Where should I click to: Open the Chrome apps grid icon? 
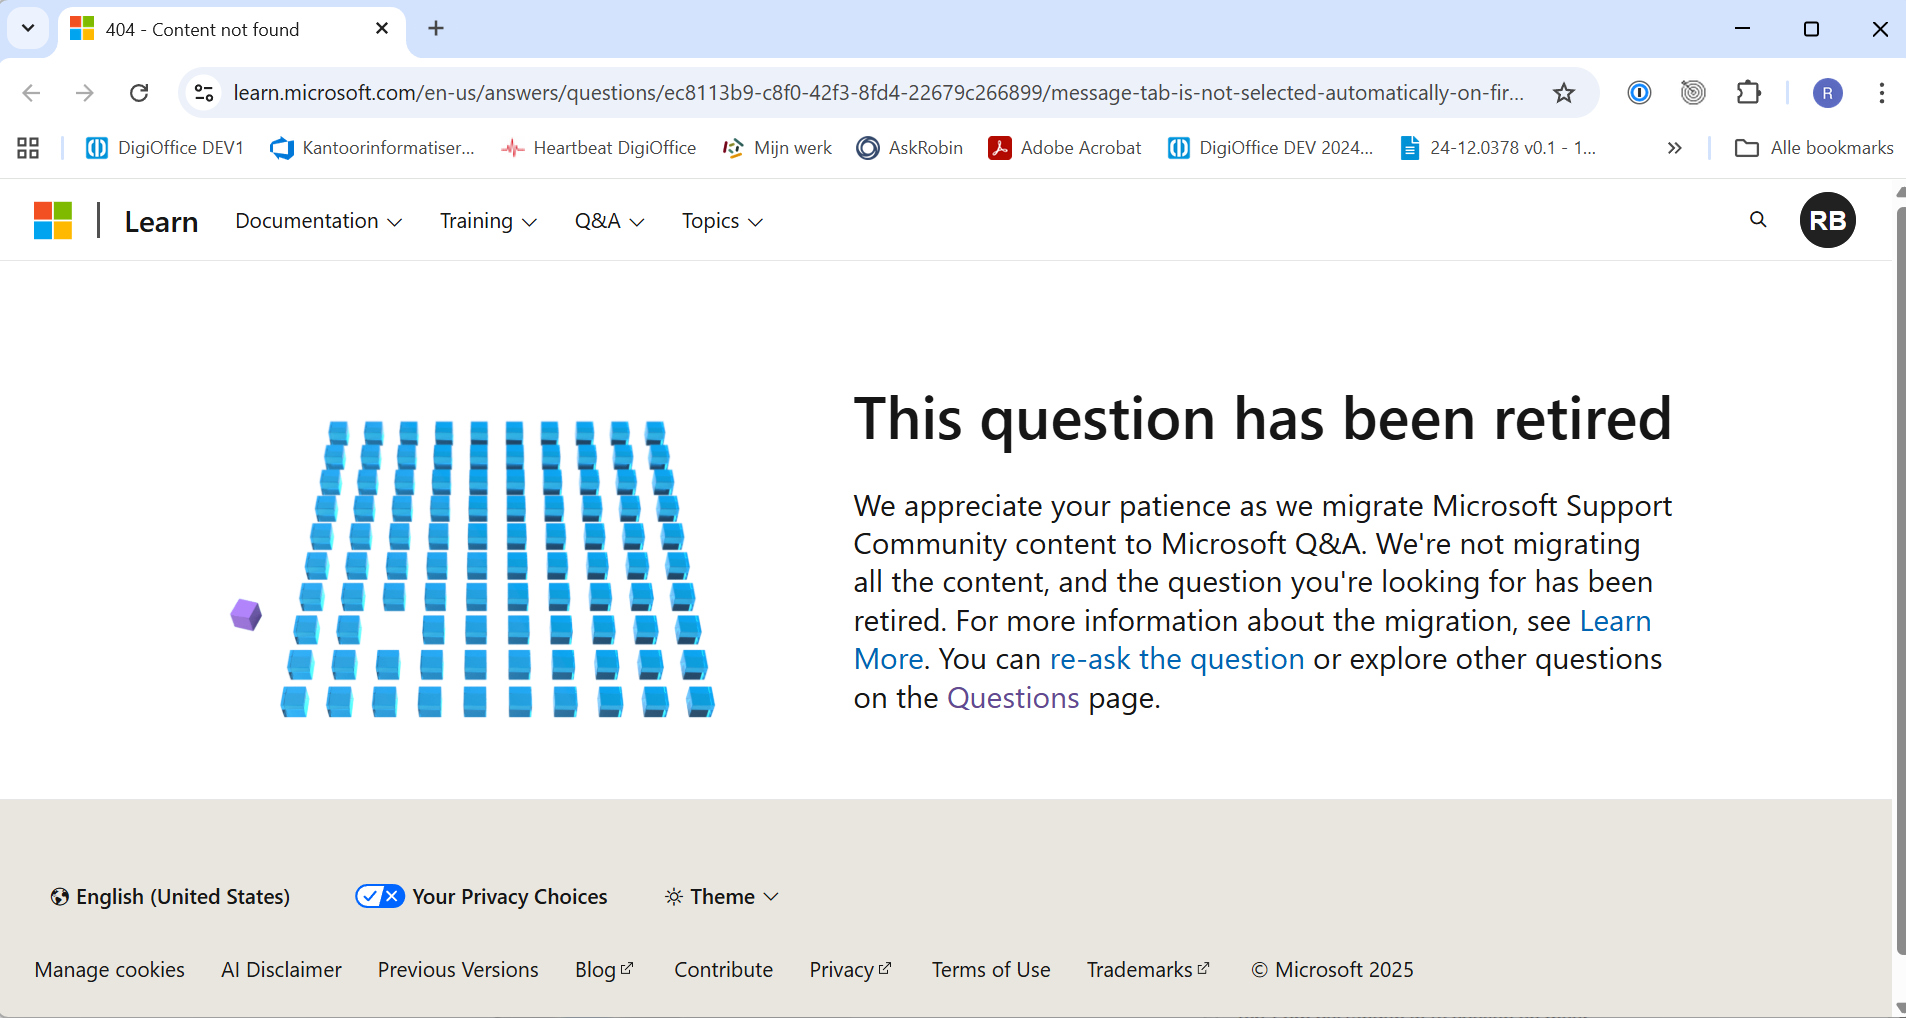pyautogui.click(x=28, y=148)
